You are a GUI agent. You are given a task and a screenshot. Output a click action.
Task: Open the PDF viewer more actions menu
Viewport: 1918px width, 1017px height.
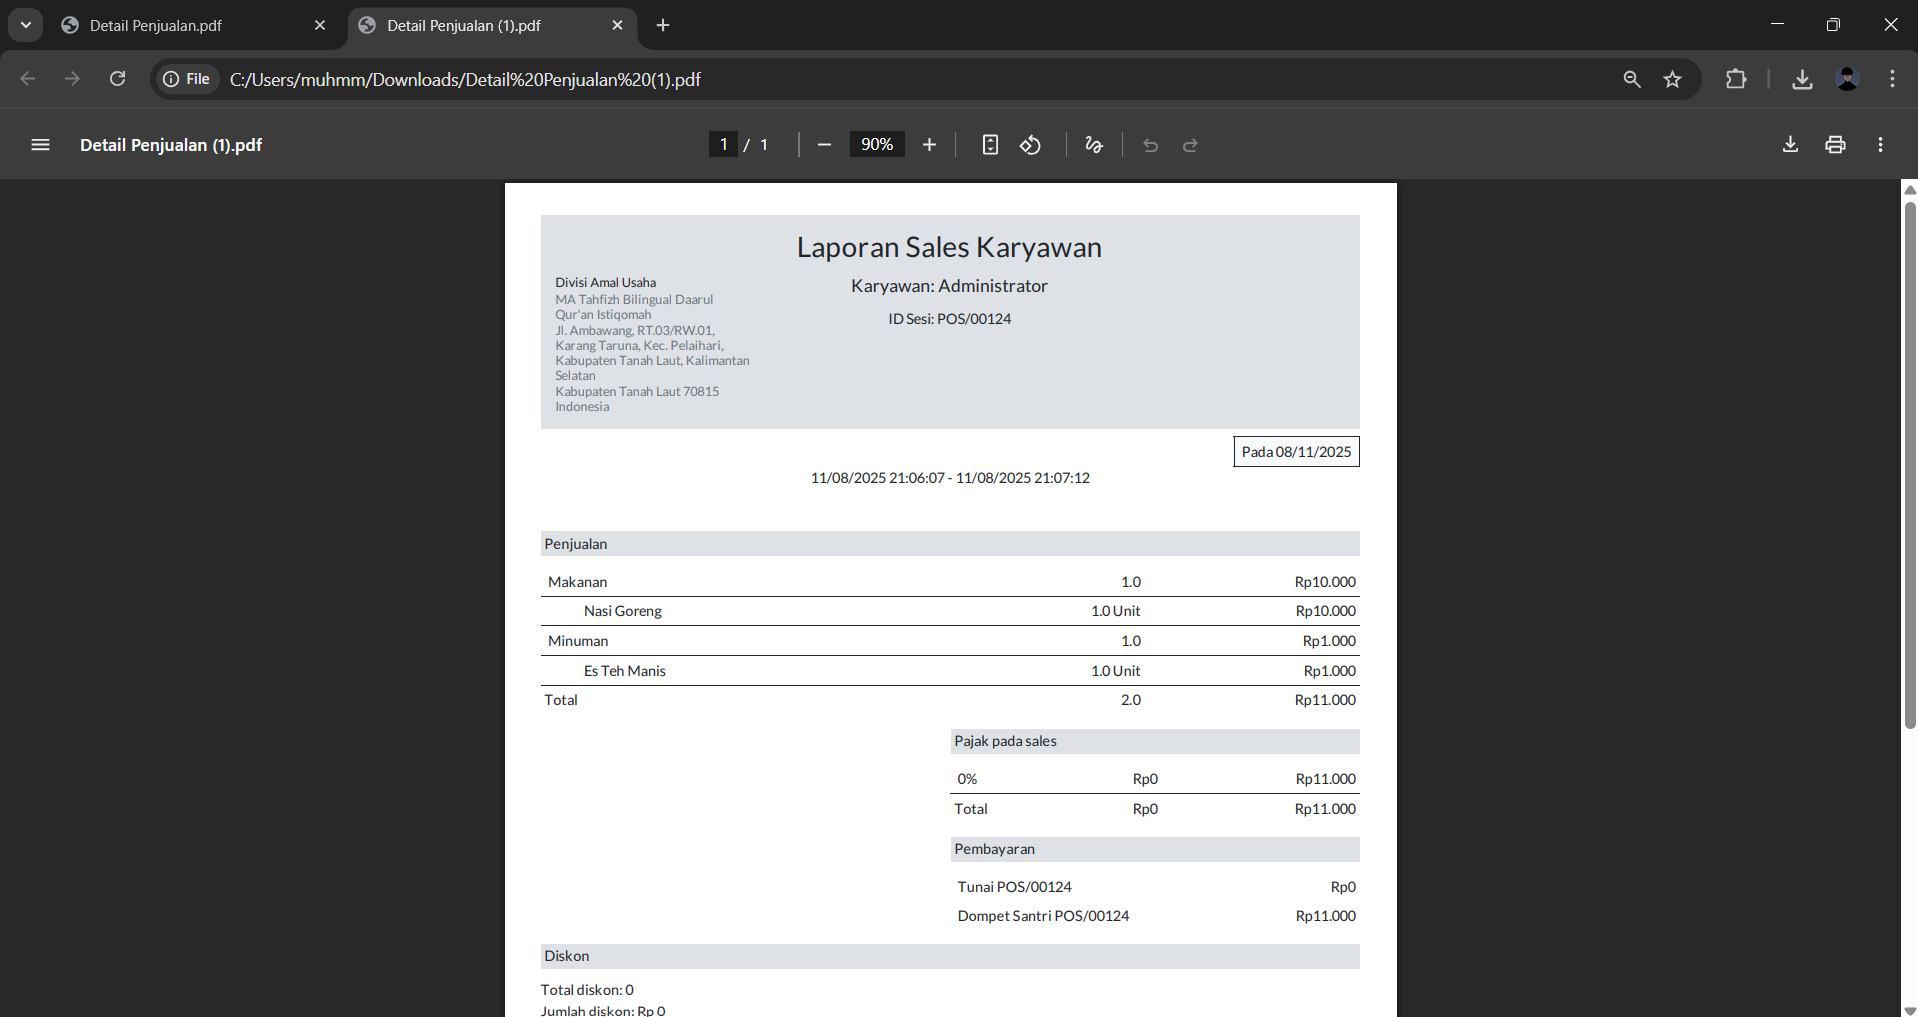1880,145
